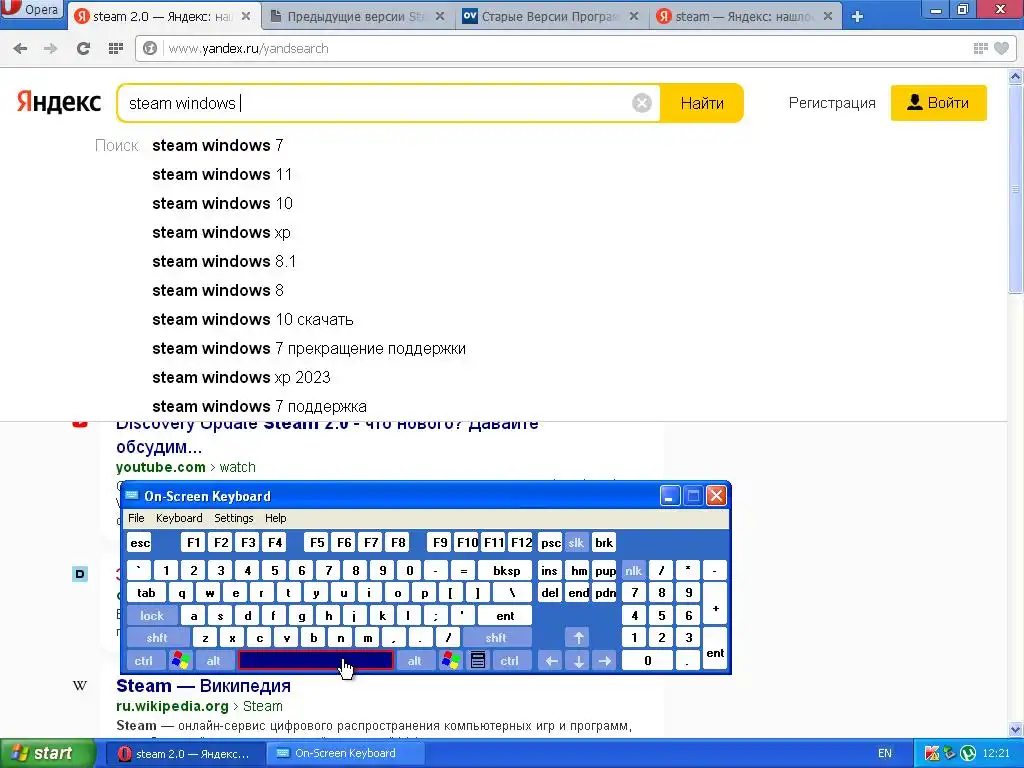
Task: Click the site info globe icon in address bar
Action: click(150, 48)
